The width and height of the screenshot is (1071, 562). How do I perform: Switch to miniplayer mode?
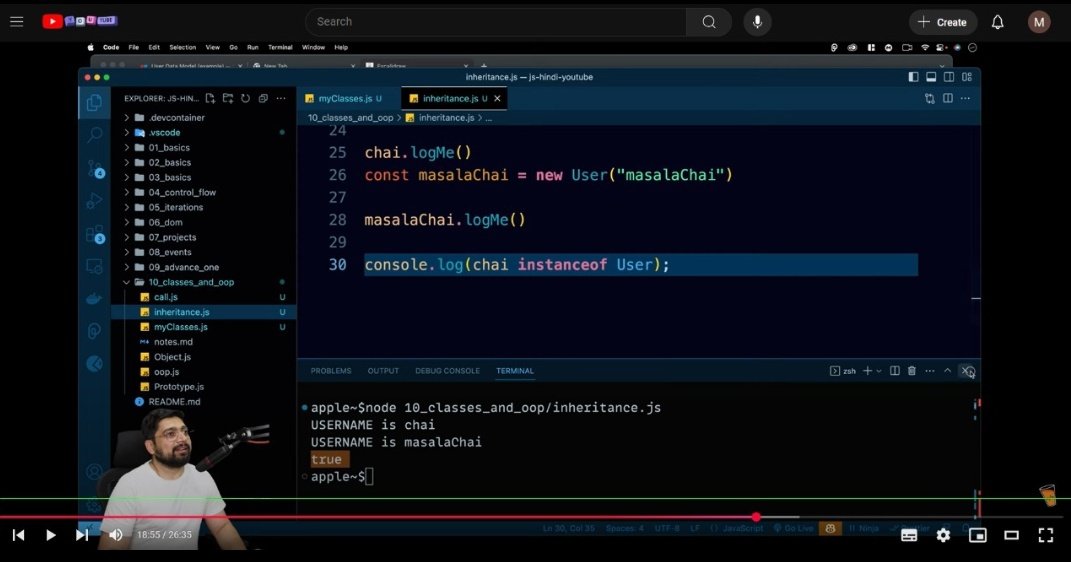click(x=977, y=535)
